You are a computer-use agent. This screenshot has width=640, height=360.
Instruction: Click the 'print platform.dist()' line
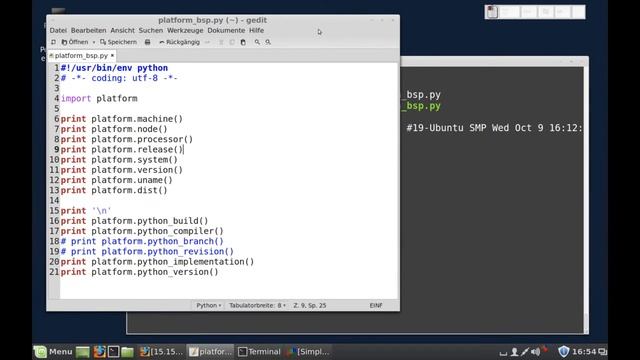point(114,190)
